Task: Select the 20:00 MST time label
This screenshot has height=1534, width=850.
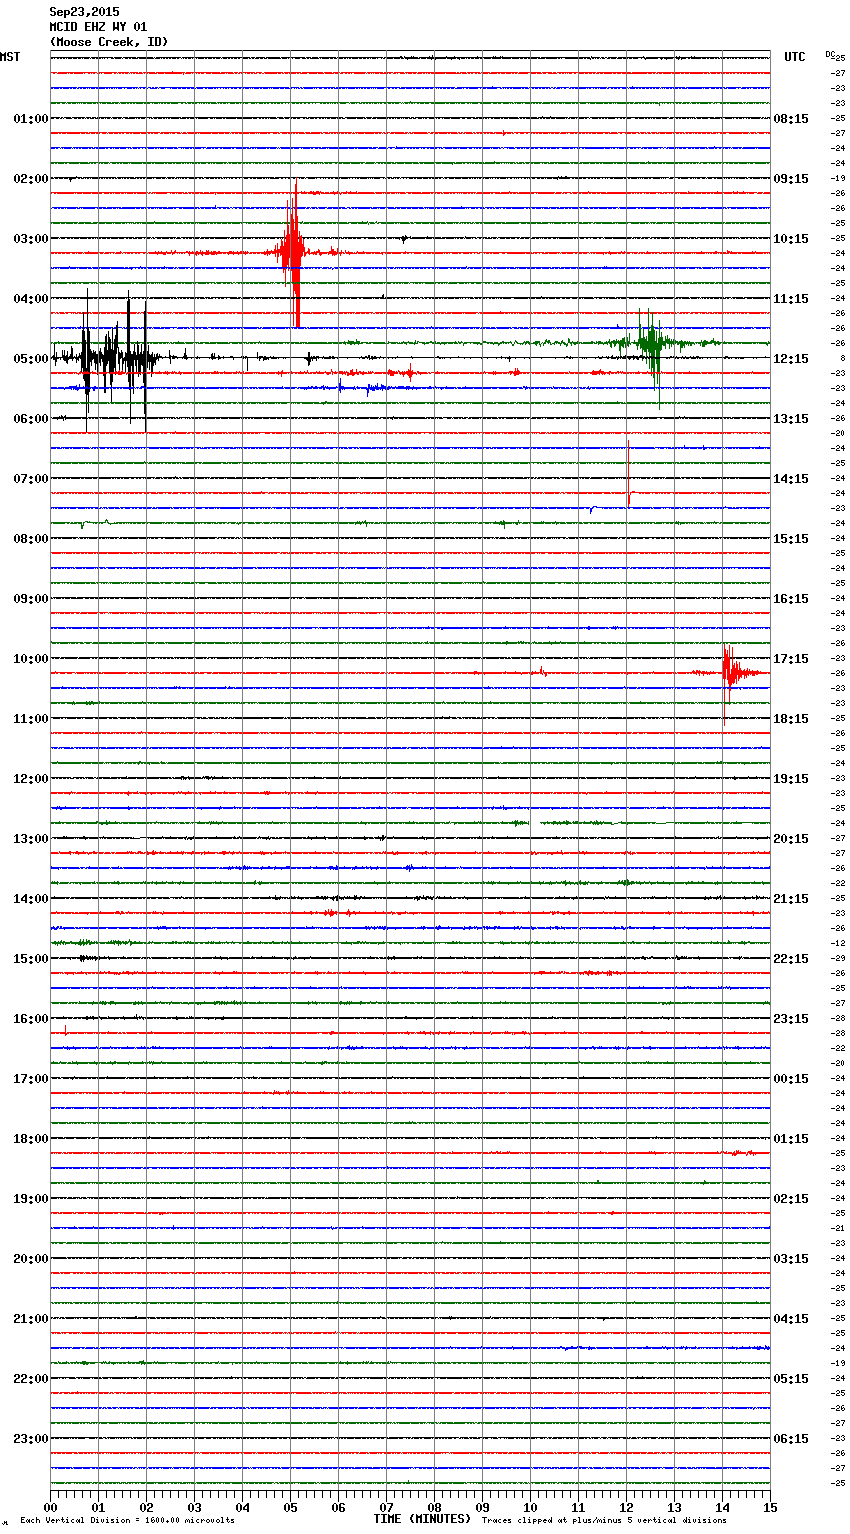Action: pyautogui.click(x=30, y=1258)
